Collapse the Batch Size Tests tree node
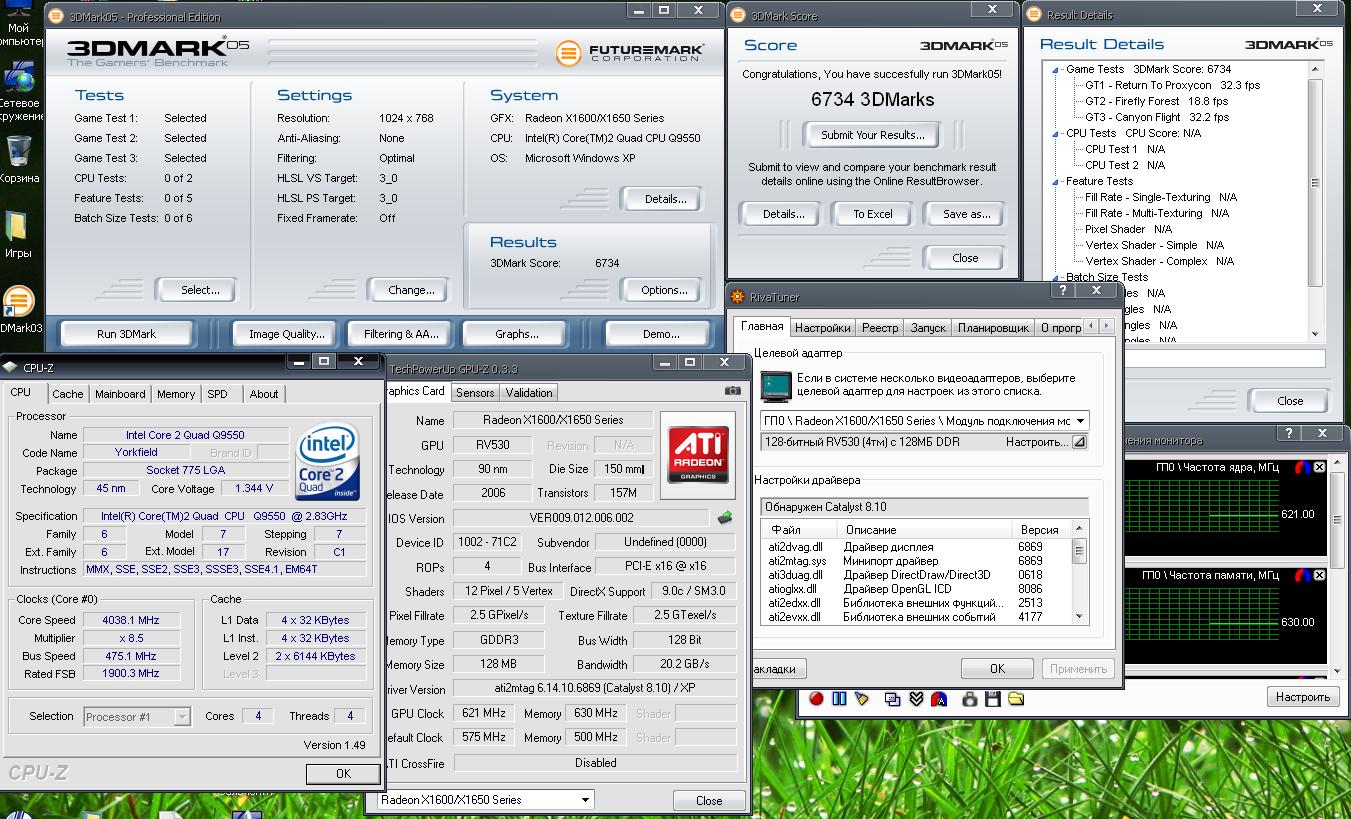This screenshot has width=1351, height=819. (x=1056, y=277)
